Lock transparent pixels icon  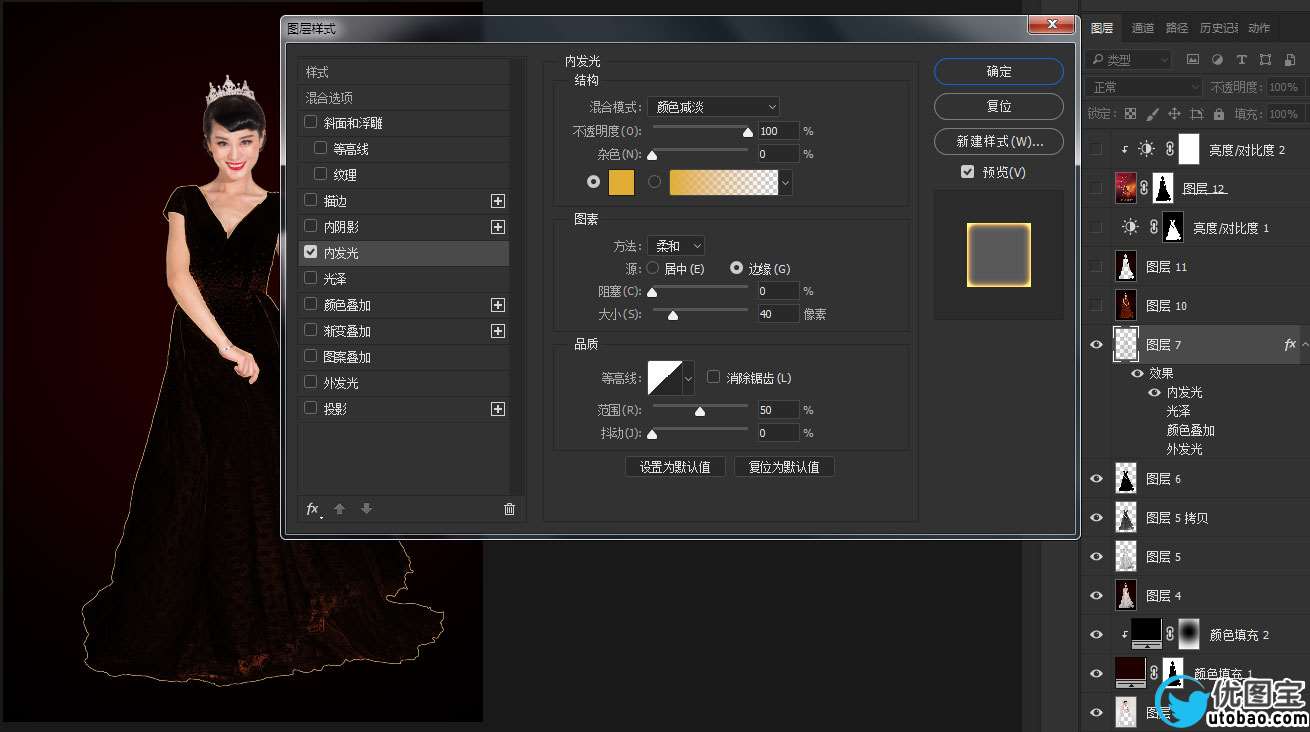click(1130, 114)
